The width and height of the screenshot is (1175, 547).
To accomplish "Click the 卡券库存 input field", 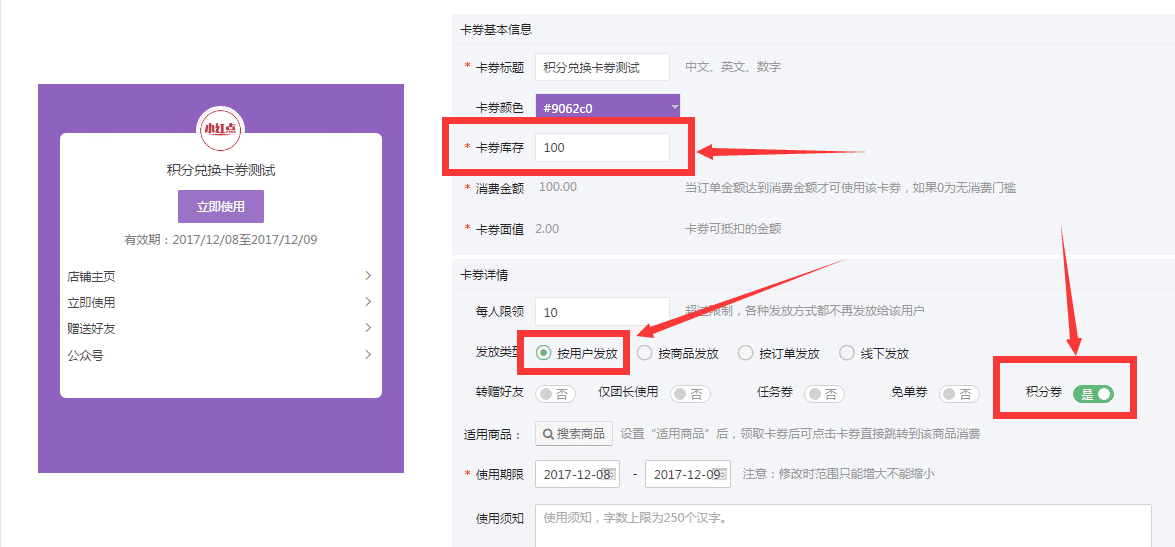I will [x=602, y=147].
